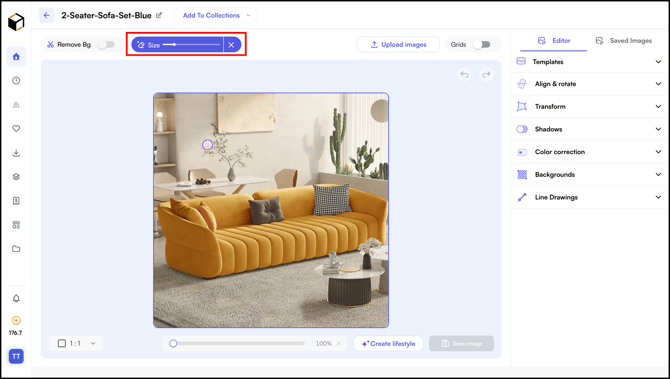Screen dimensions: 670x379
Task: Click the Transform panel icon
Action: 522,106
